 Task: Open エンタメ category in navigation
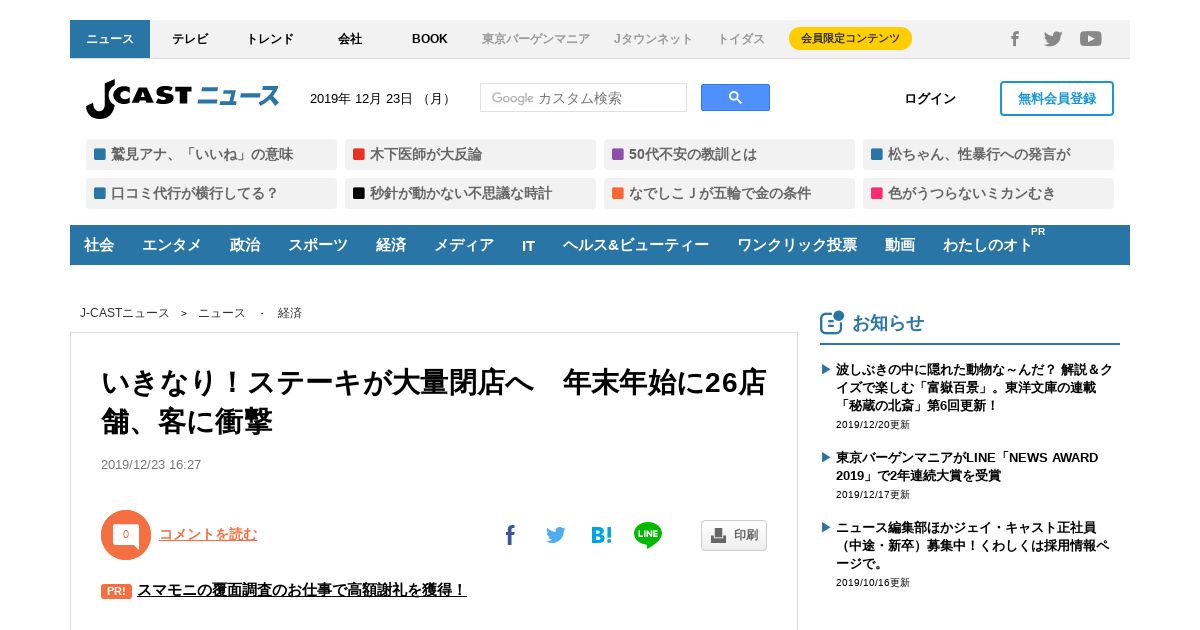click(x=172, y=245)
